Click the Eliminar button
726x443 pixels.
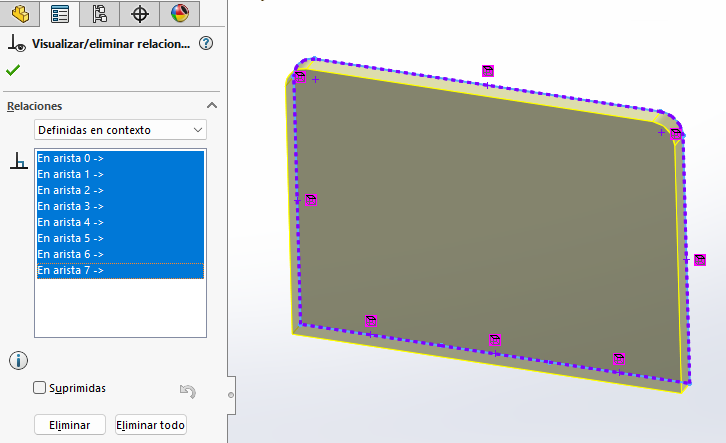[70, 424]
